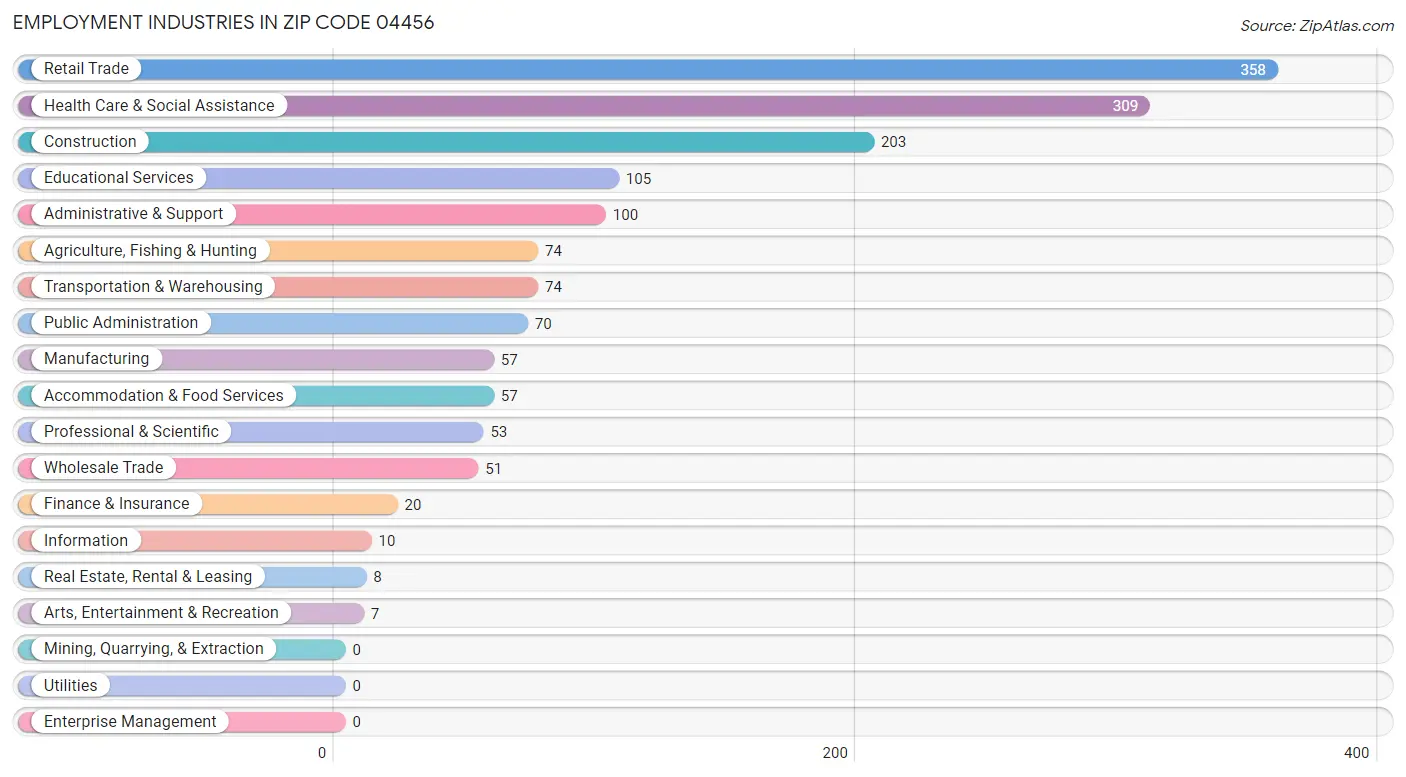Click the 309 value on Health Care bar
The image size is (1406, 777).
tap(1125, 106)
